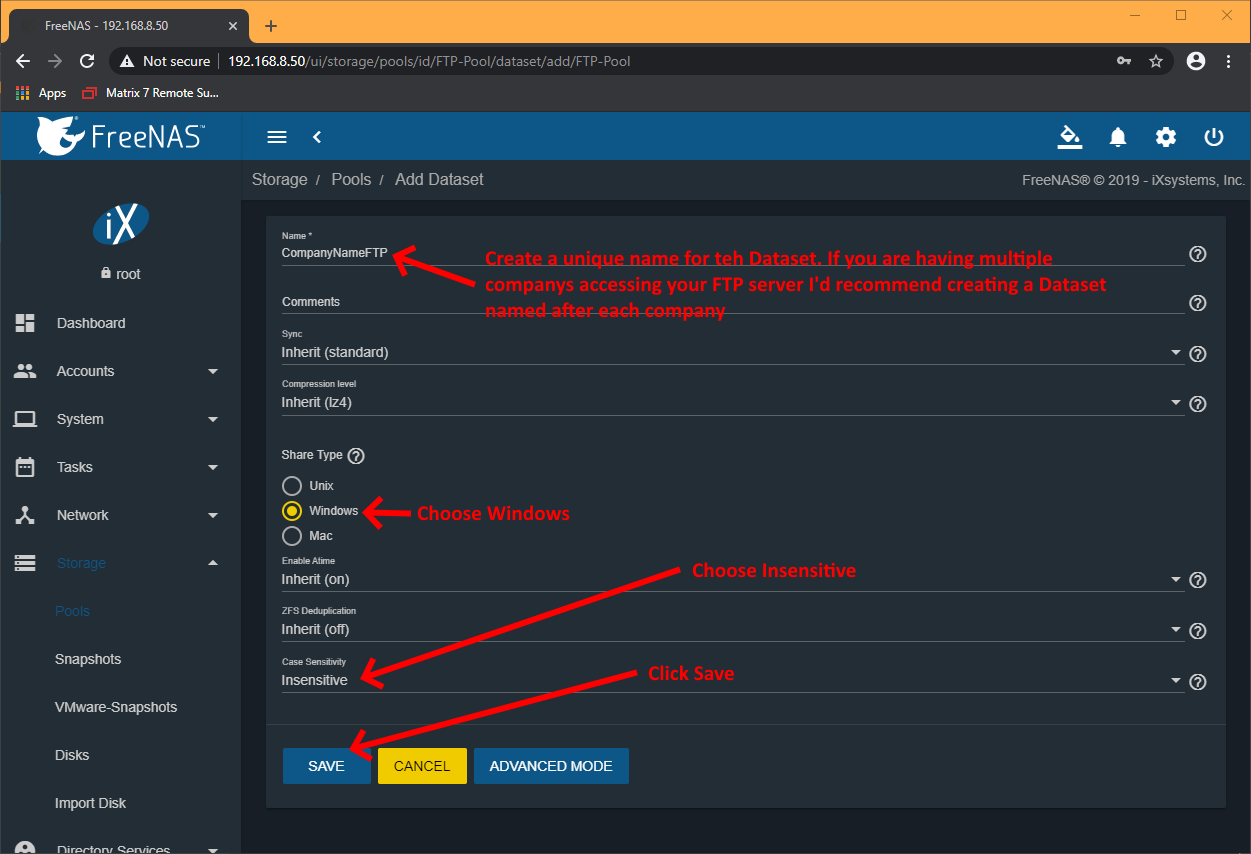
Task: Click the power icon in top bar
Action: [x=1214, y=137]
